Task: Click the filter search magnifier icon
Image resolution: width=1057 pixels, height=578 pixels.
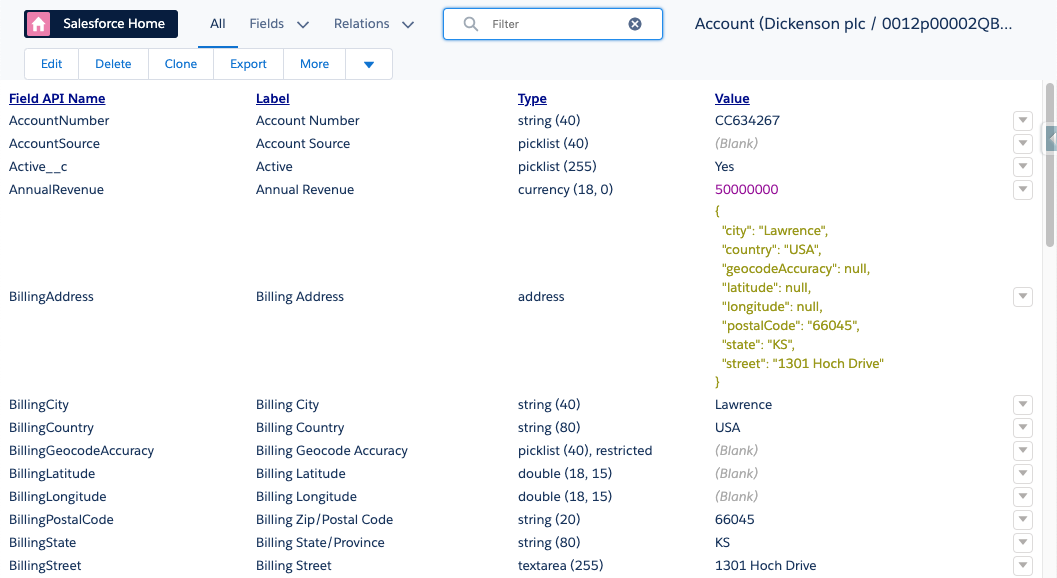Action: pyautogui.click(x=471, y=24)
